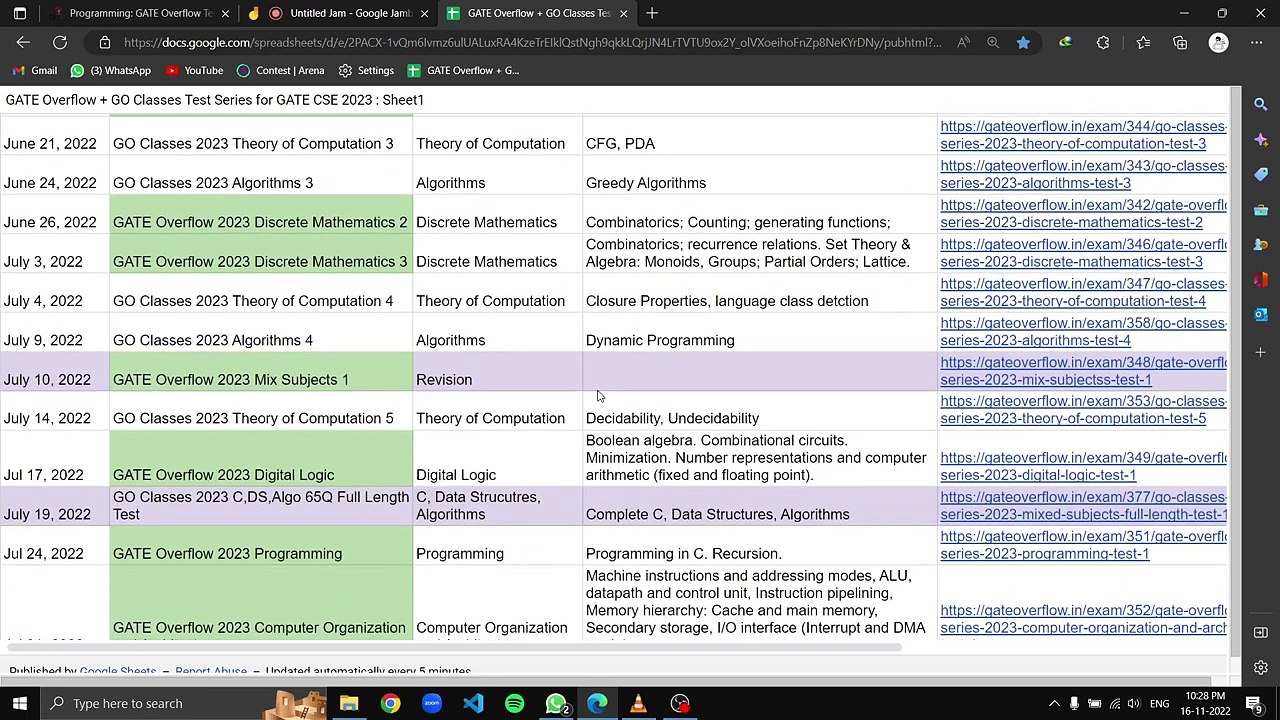
Task: Open the mixed subjects full length test link
Action: 1083,506
